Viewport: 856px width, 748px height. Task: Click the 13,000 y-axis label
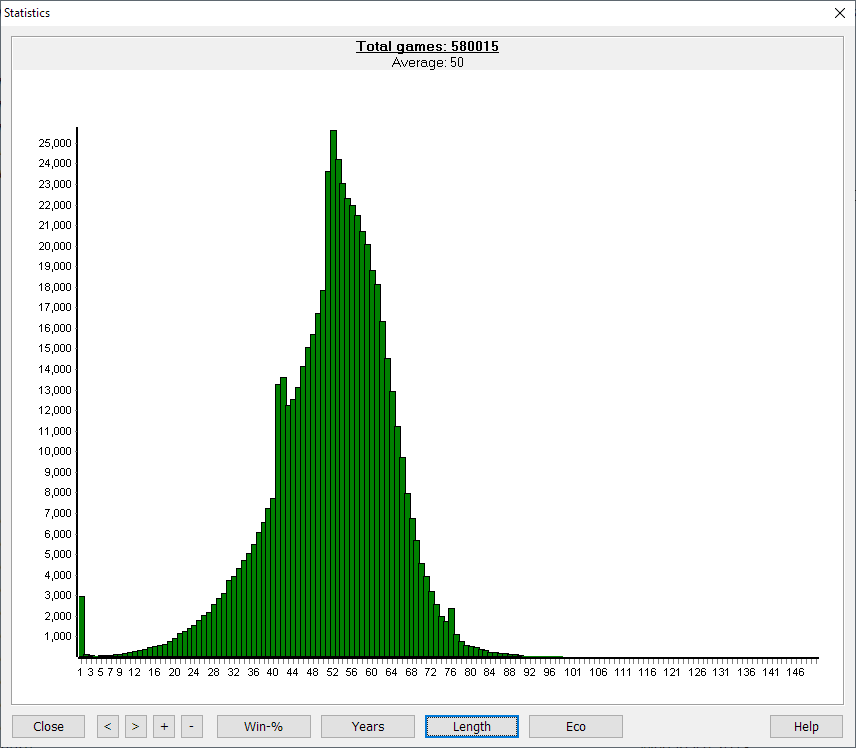pos(55,390)
